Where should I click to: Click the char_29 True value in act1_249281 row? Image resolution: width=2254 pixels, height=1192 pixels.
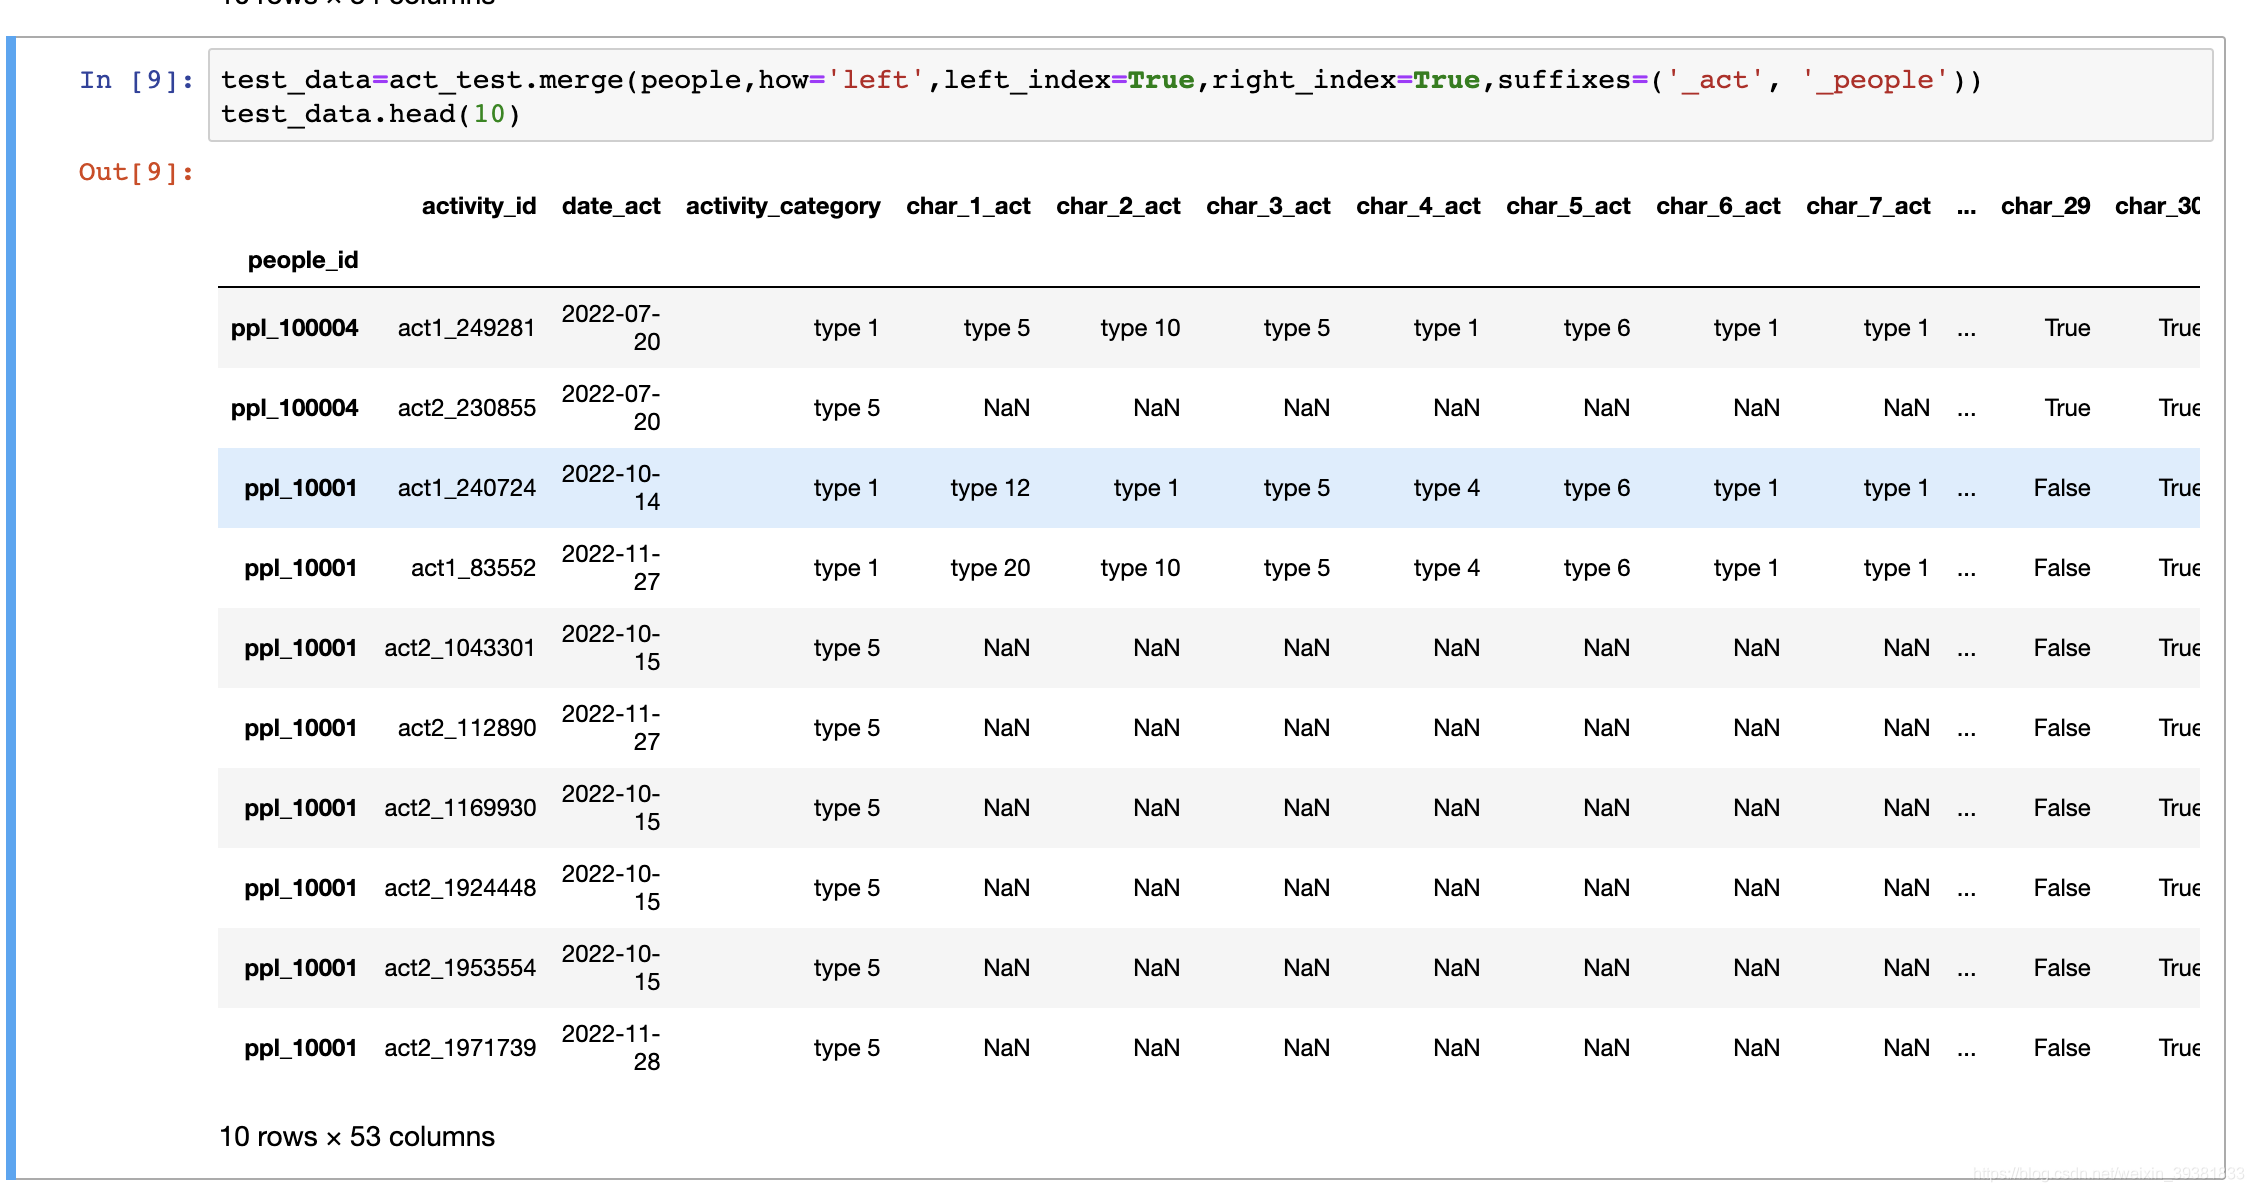coord(2067,328)
